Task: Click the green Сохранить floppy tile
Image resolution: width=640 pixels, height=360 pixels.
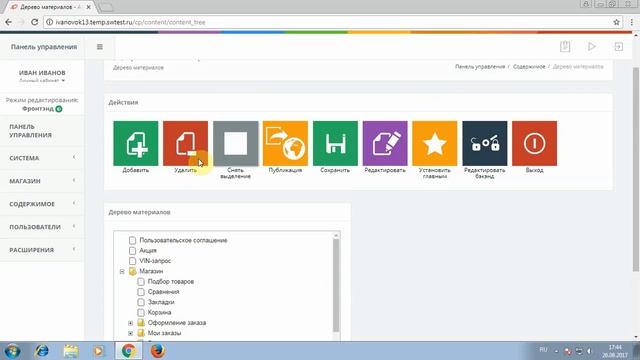Action: point(335,143)
